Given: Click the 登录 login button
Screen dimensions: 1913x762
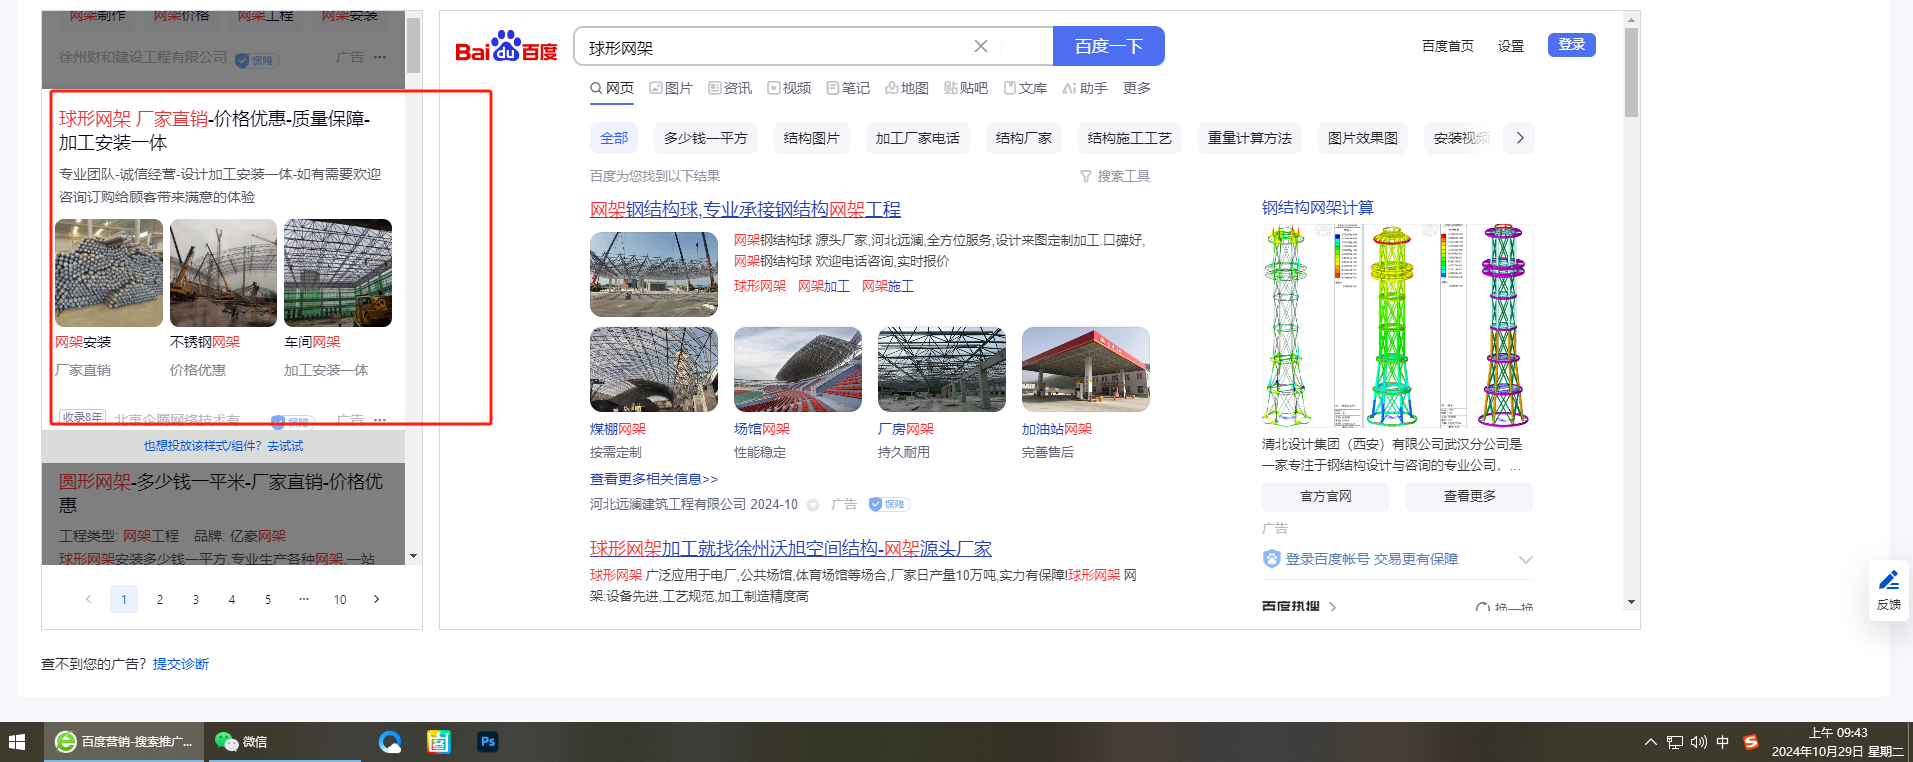Looking at the screenshot, I should tap(1572, 45).
